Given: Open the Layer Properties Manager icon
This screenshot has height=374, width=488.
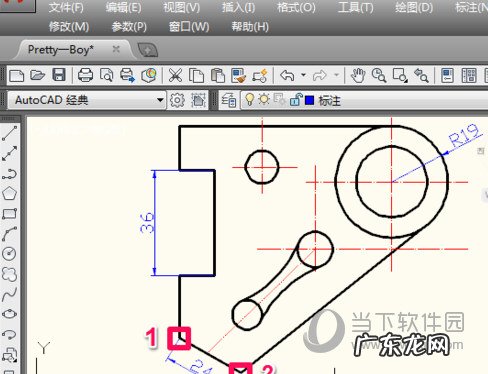Looking at the screenshot, I should [x=229, y=100].
